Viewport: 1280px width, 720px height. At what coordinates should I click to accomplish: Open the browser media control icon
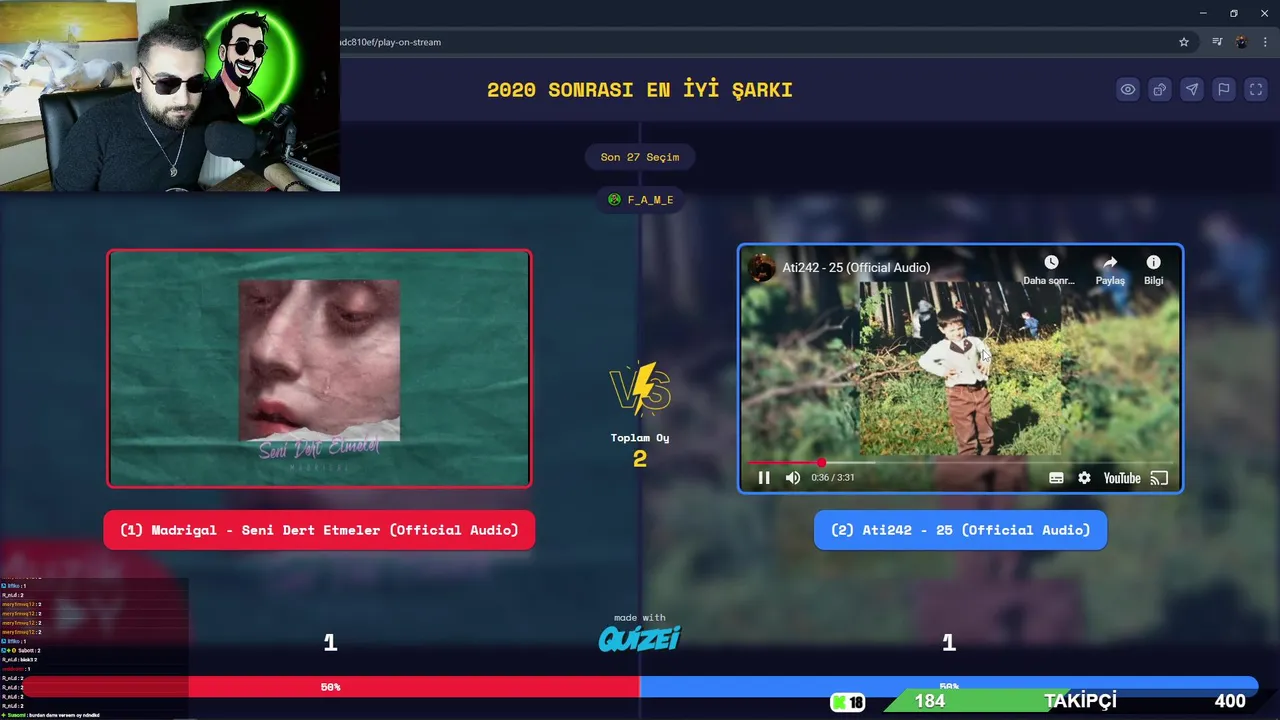1217,42
